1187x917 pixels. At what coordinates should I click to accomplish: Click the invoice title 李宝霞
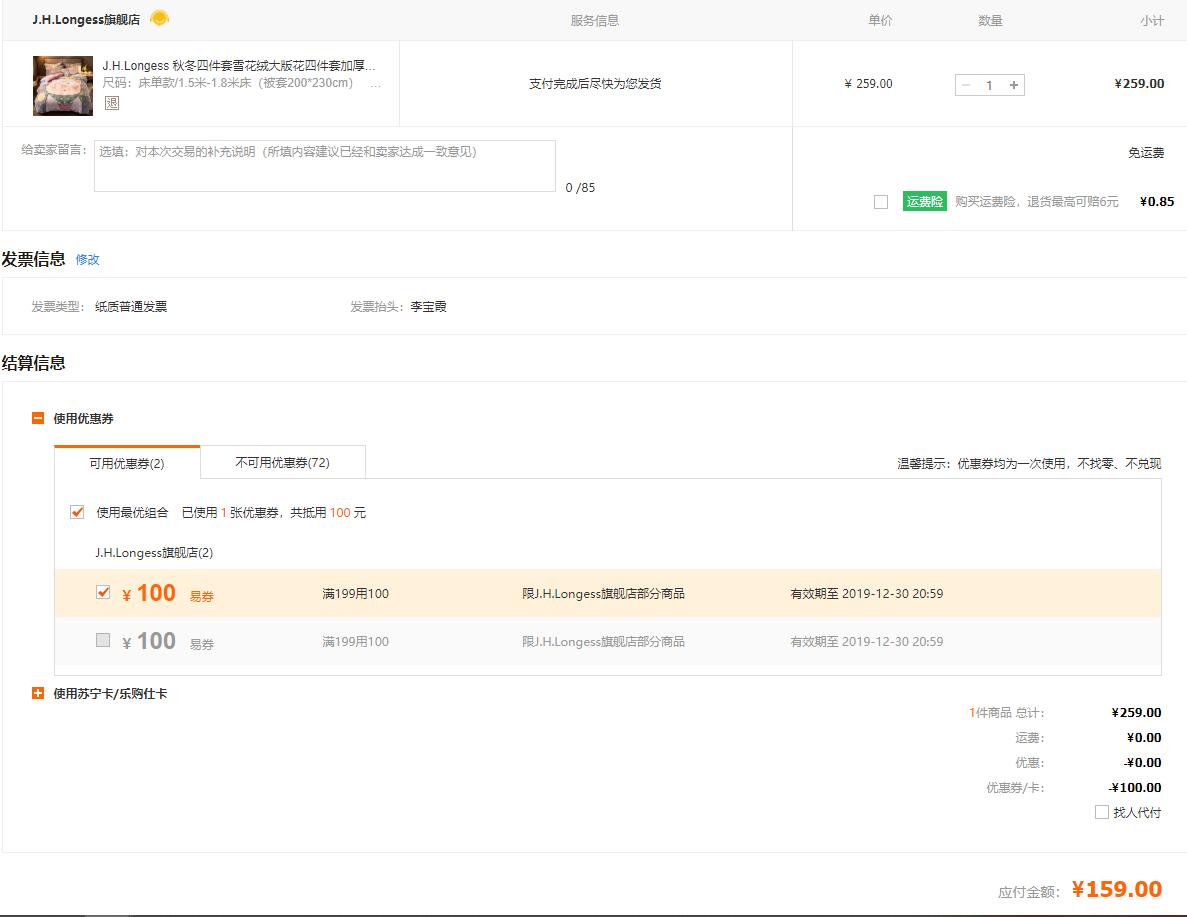click(x=428, y=307)
